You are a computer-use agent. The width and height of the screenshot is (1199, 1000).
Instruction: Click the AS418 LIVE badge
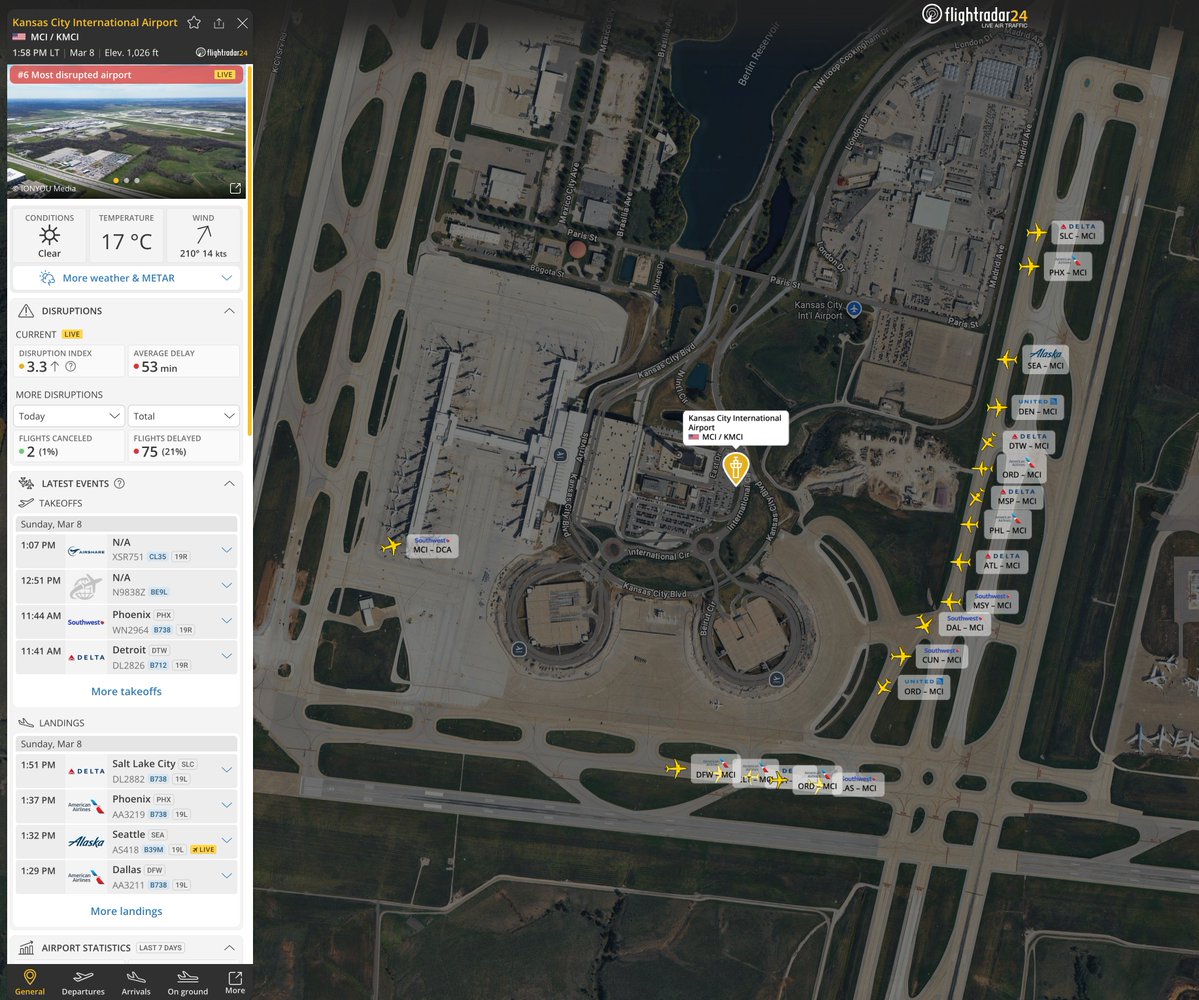coord(203,849)
